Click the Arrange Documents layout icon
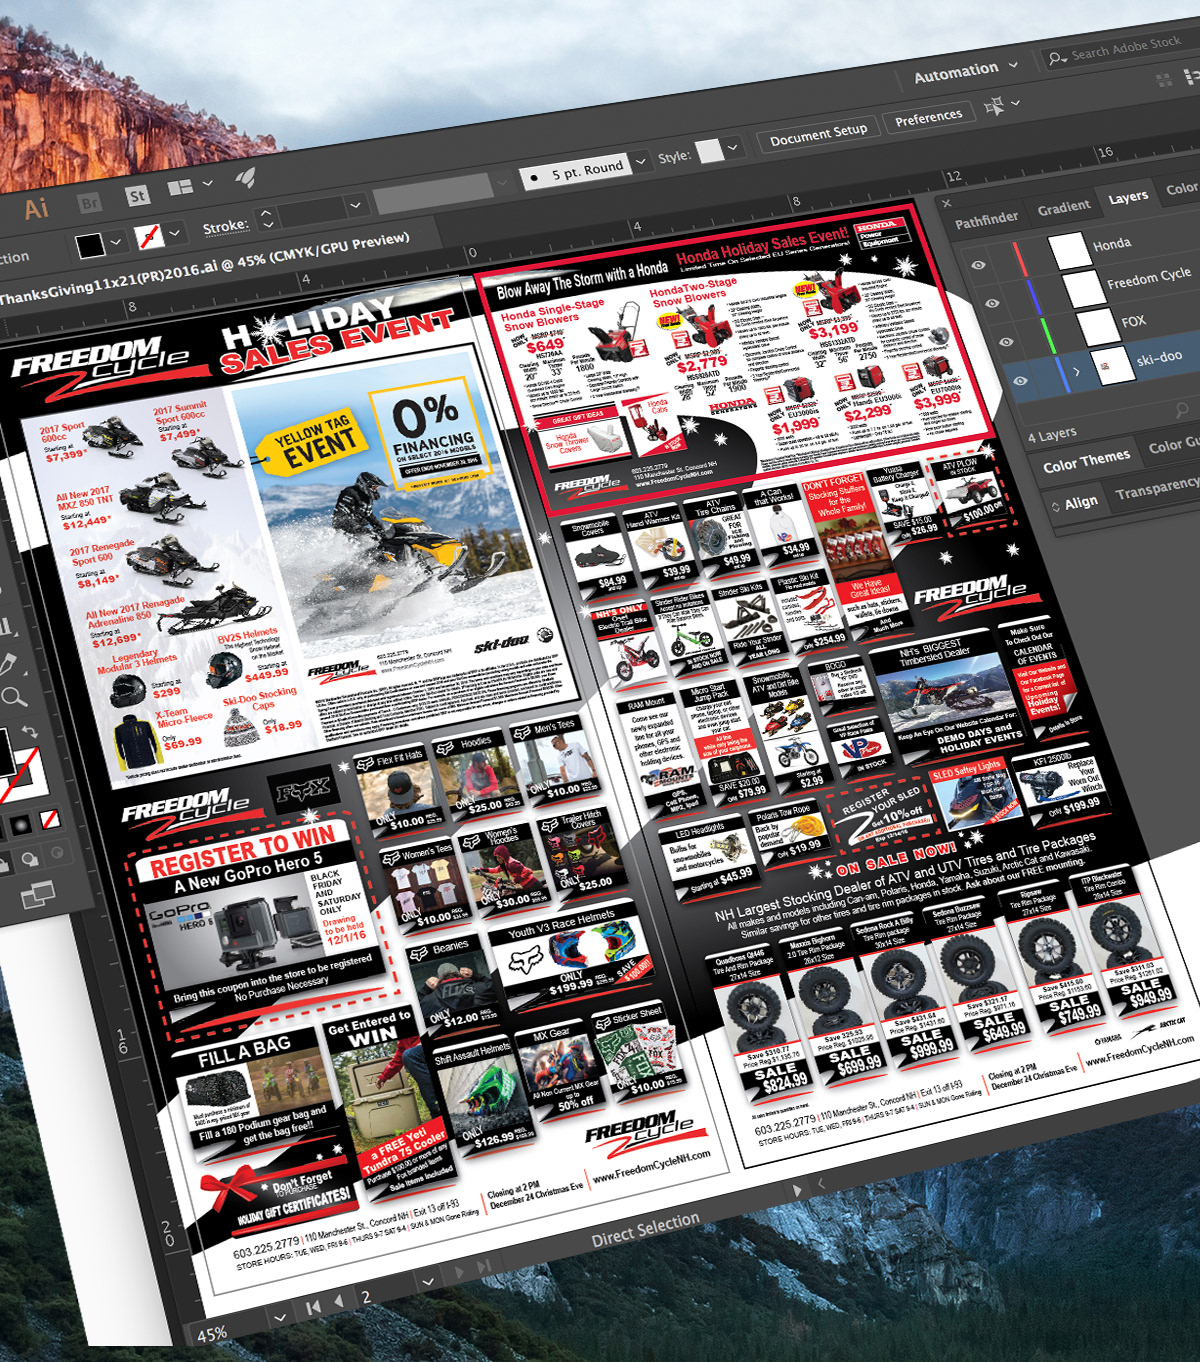The height and width of the screenshot is (1362, 1200). [180, 188]
